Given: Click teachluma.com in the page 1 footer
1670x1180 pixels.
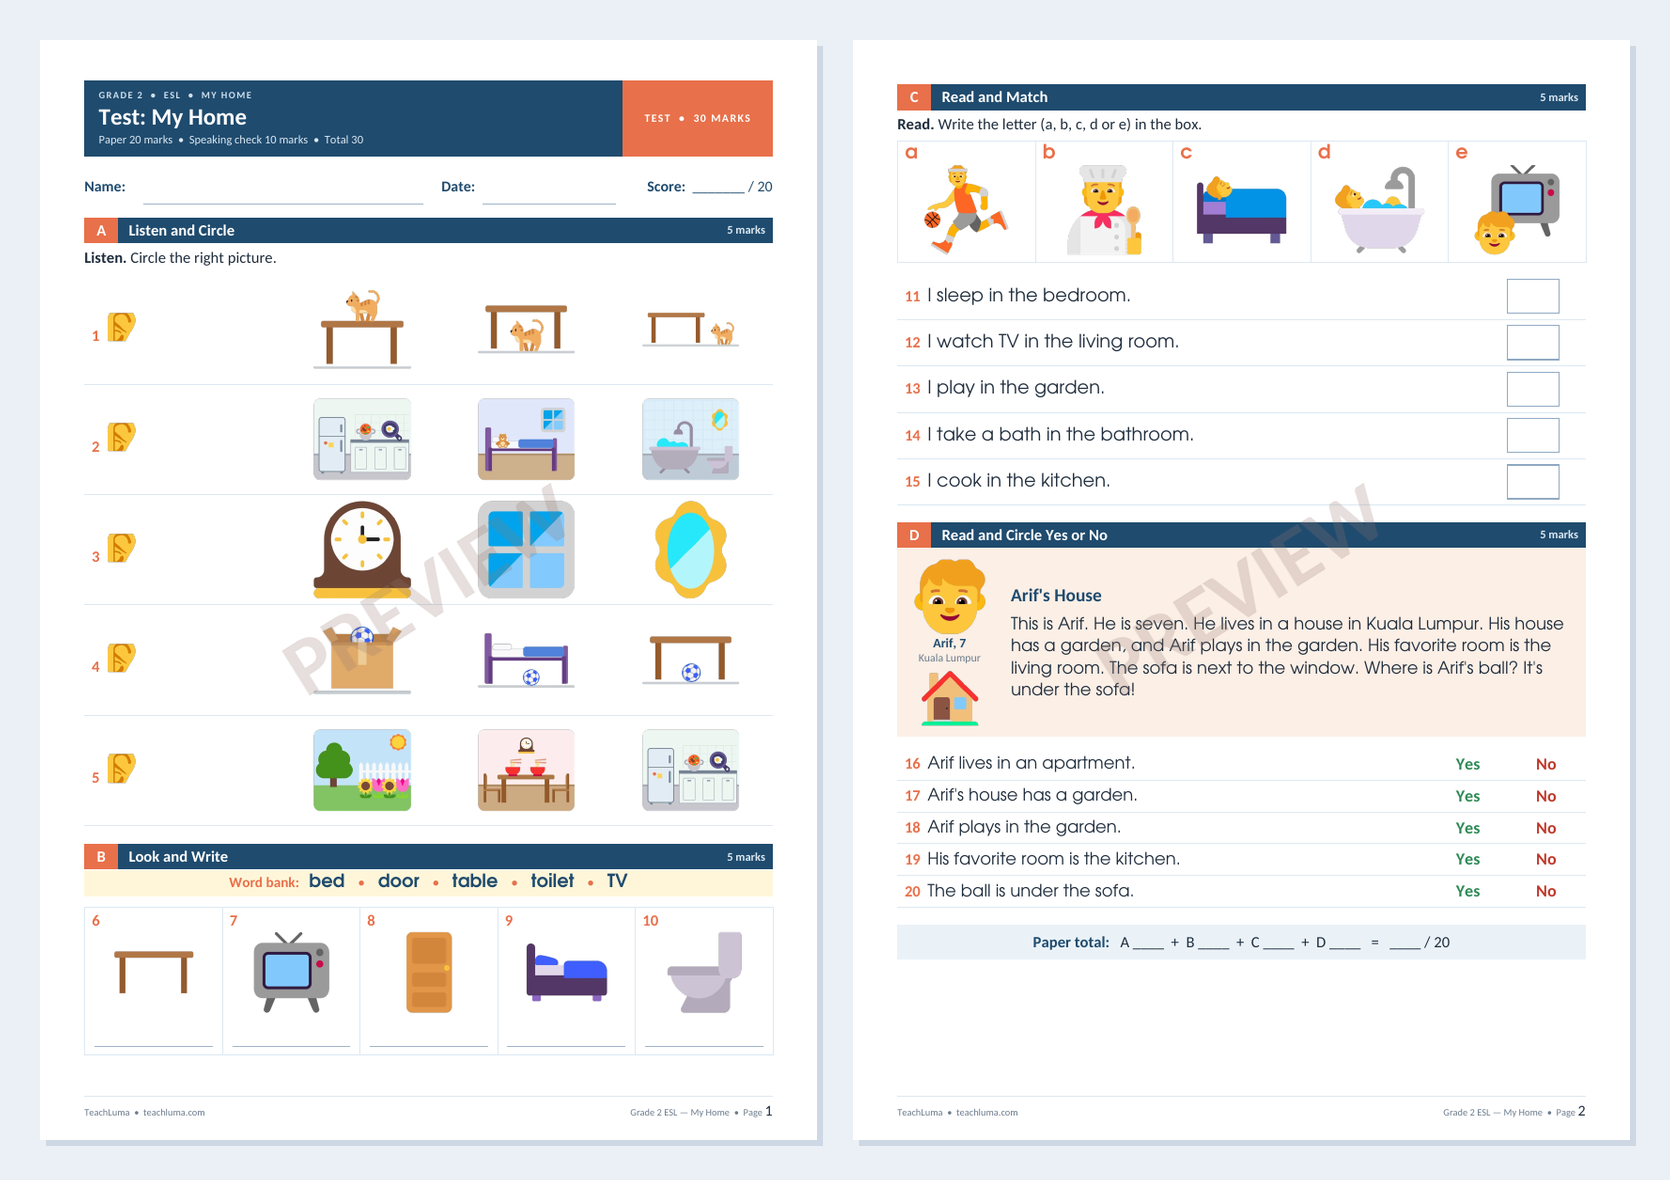Looking at the screenshot, I should [174, 1112].
